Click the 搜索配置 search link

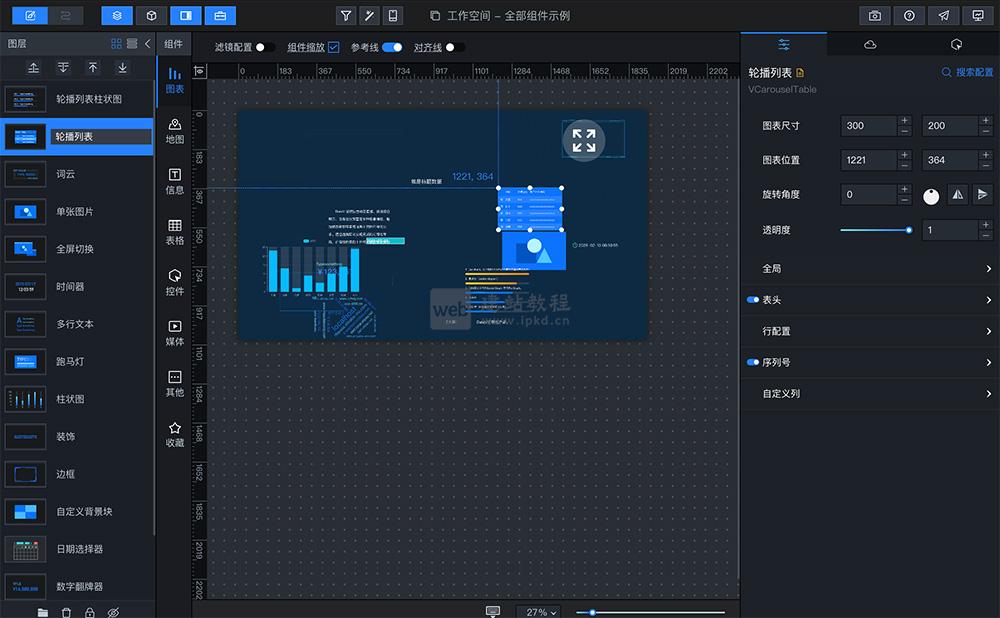click(x=965, y=72)
